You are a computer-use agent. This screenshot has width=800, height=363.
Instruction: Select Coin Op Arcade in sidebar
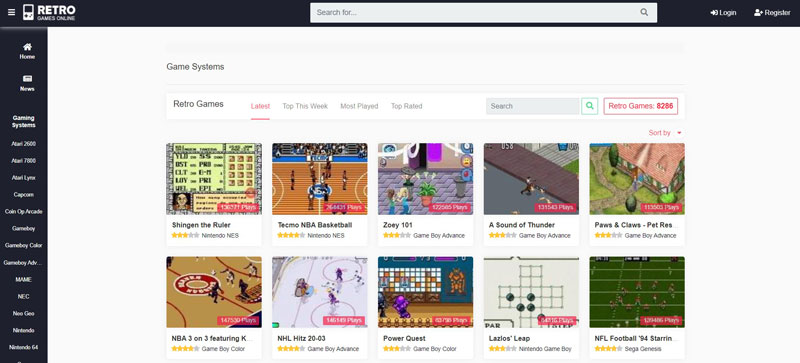[x=23, y=211]
